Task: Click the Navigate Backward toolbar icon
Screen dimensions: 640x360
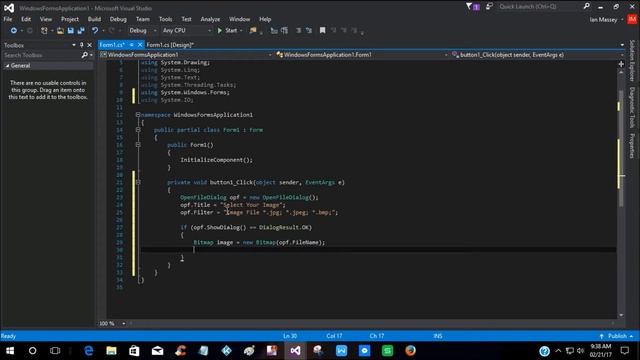Action: coord(13,31)
